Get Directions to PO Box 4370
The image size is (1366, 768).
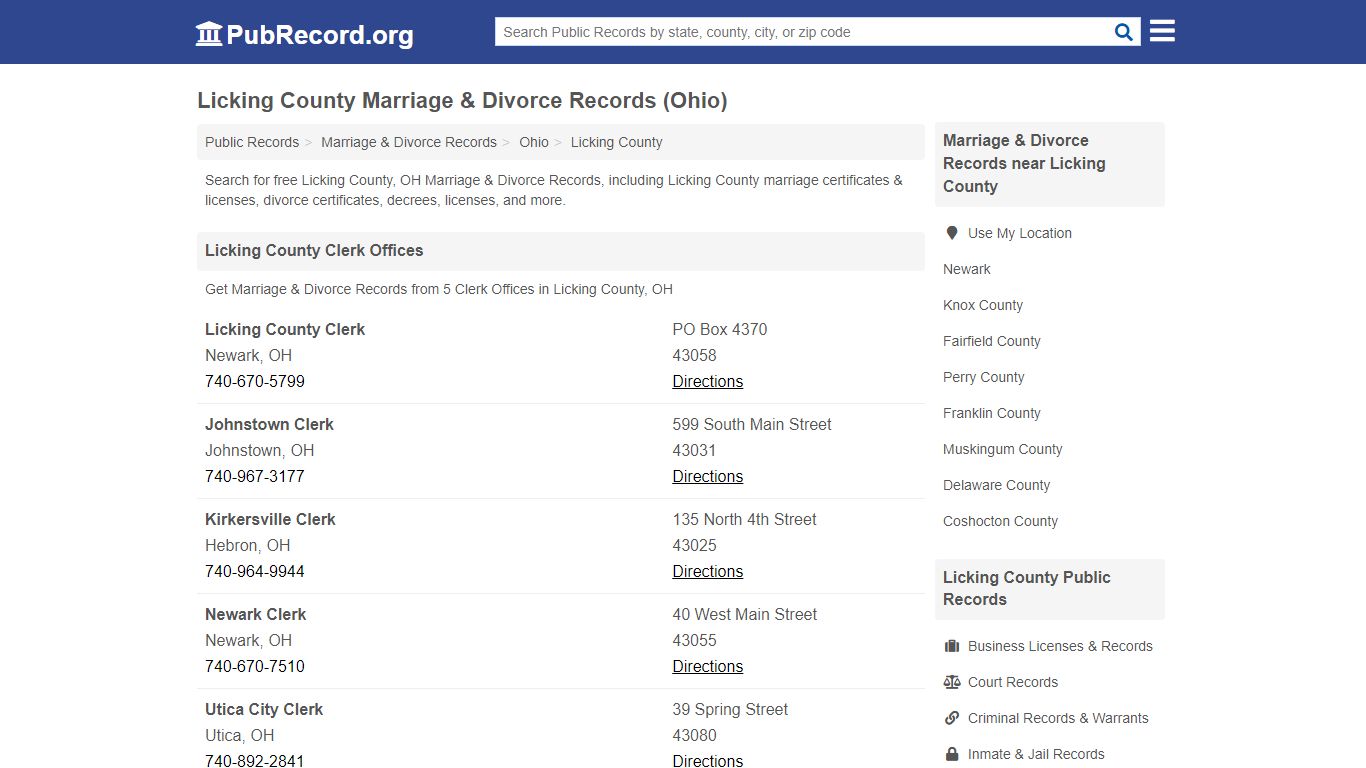point(708,381)
